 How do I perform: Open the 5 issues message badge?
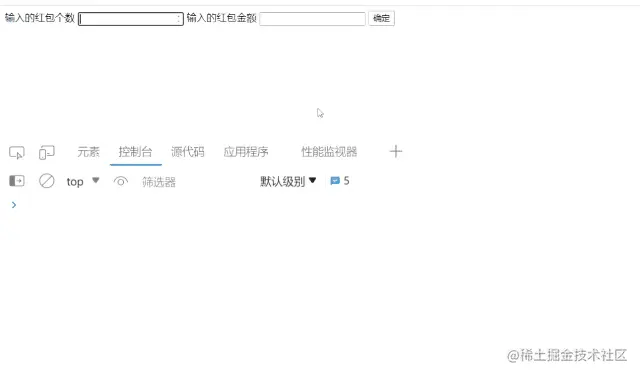pos(340,181)
